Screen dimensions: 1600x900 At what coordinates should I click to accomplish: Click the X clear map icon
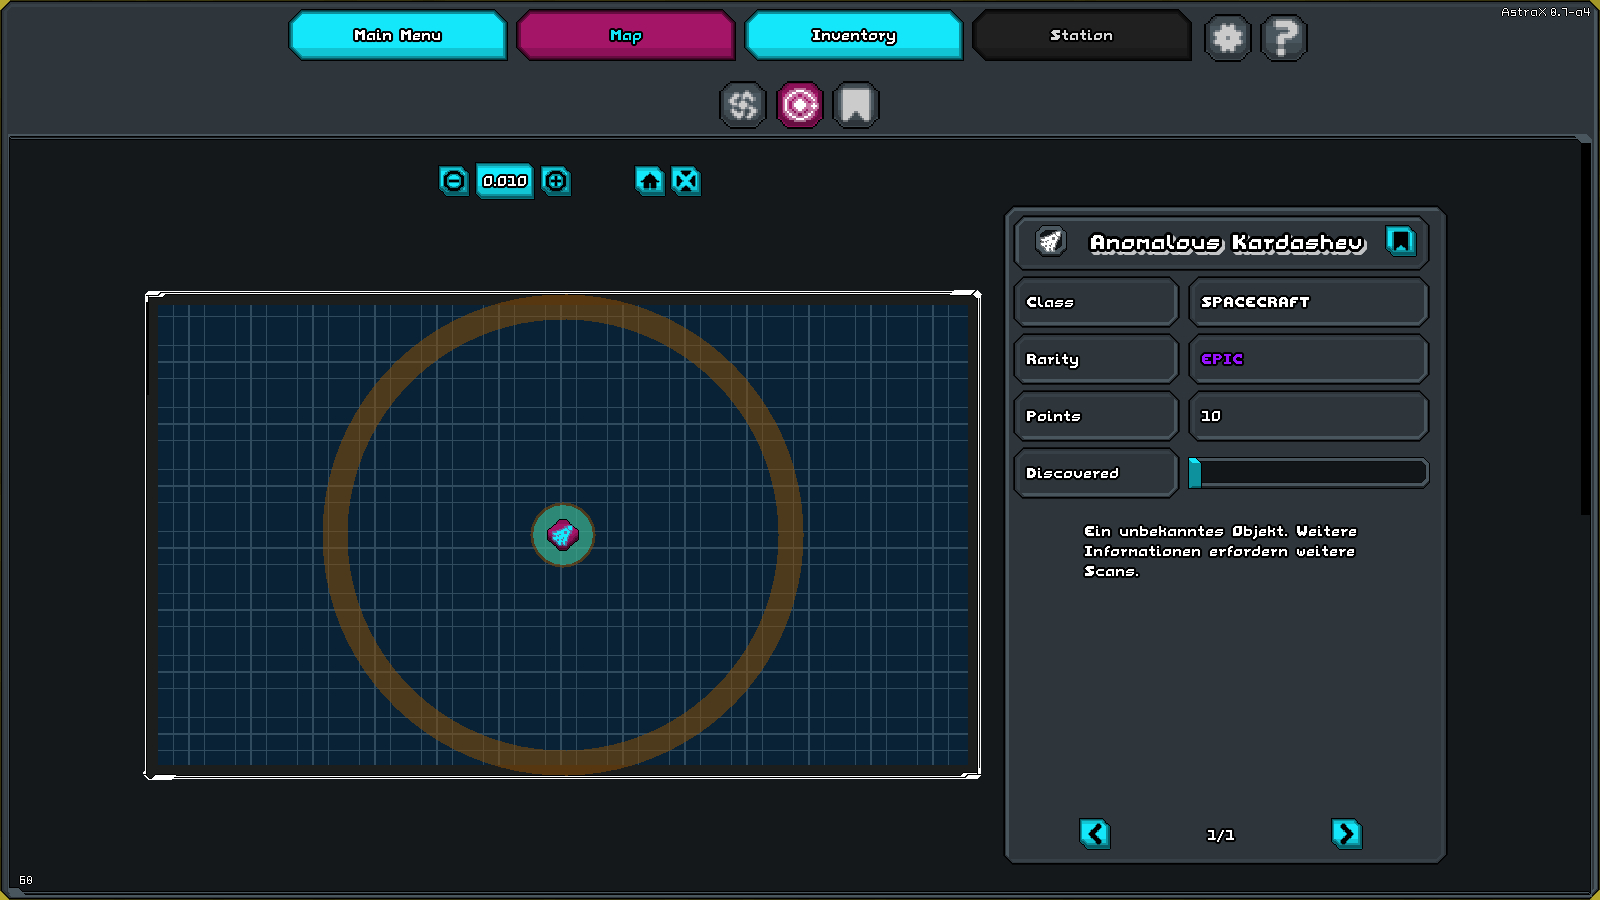tap(686, 181)
